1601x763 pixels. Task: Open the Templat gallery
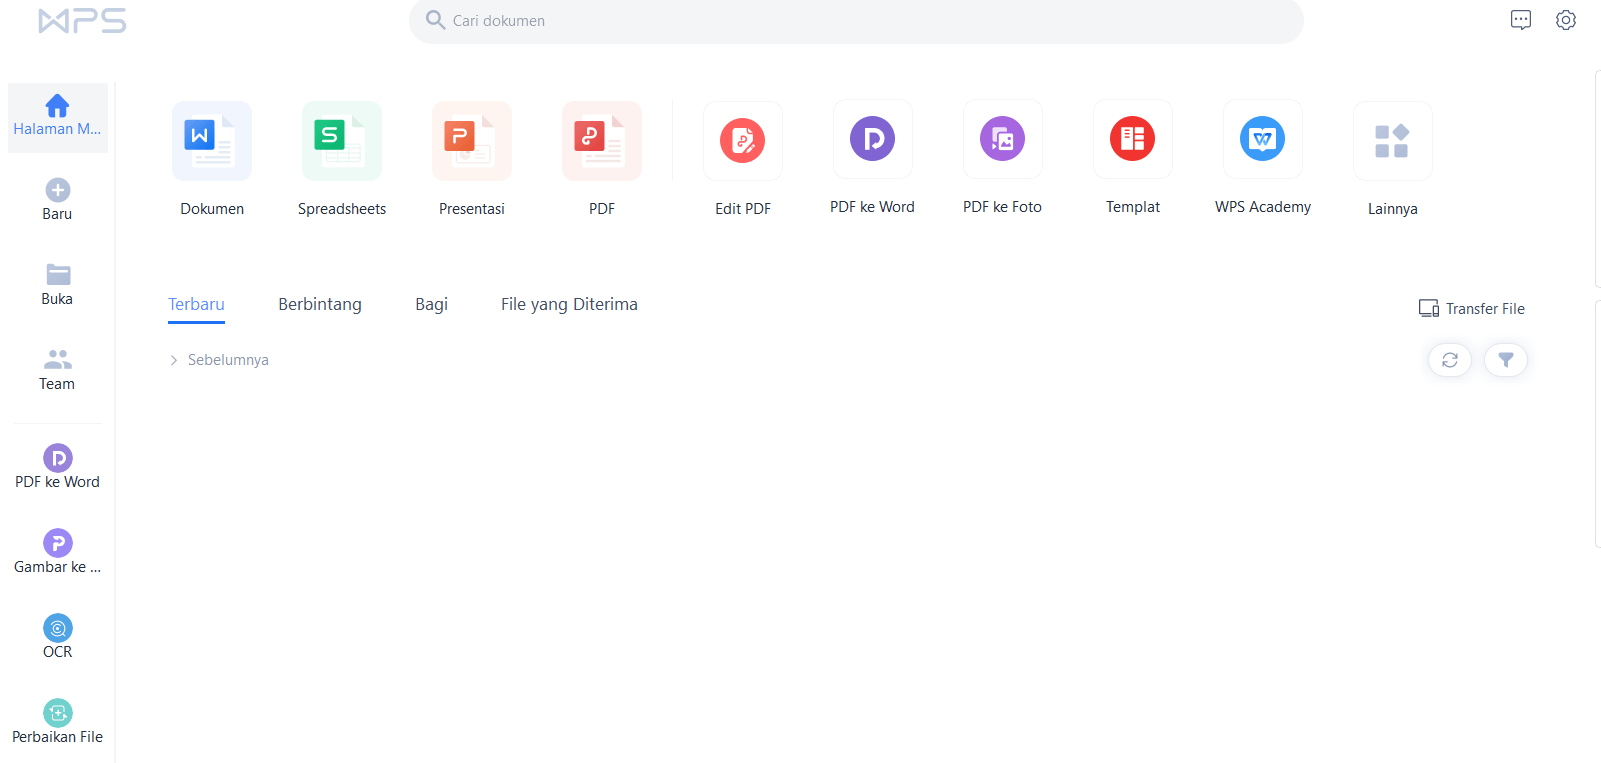[1133, 140]
